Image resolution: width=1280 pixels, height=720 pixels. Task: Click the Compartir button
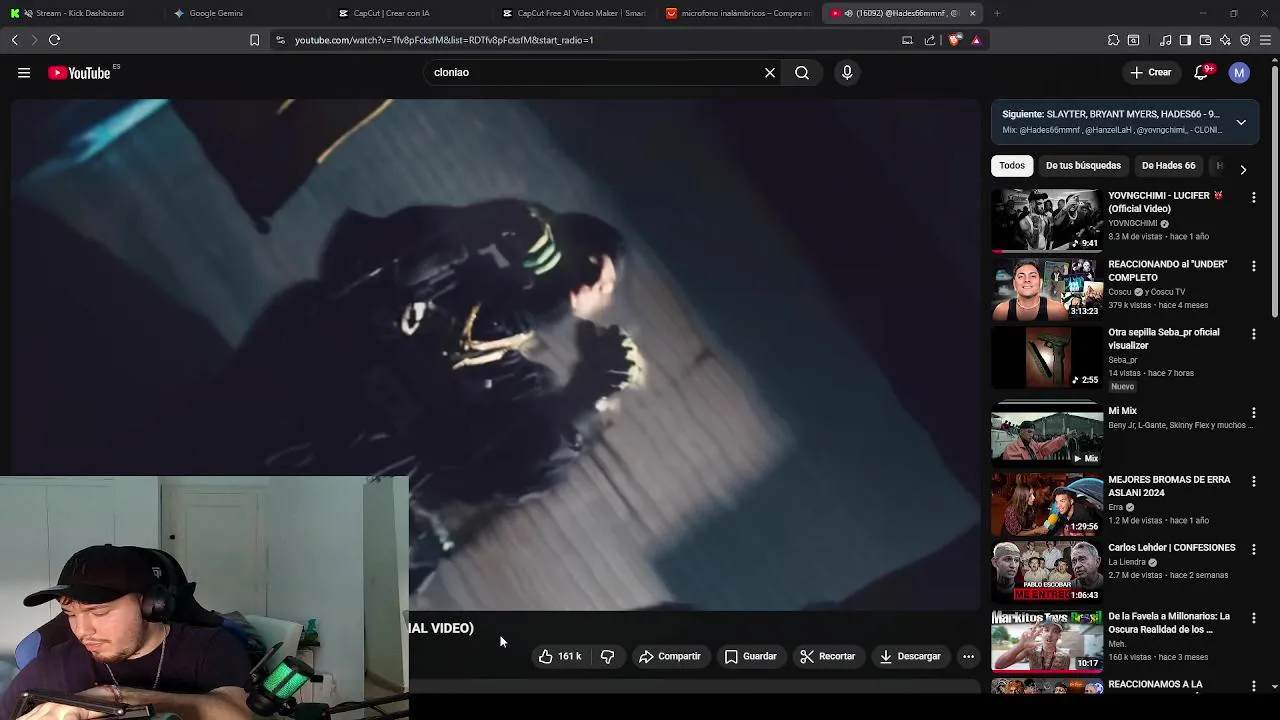point(670,657)
